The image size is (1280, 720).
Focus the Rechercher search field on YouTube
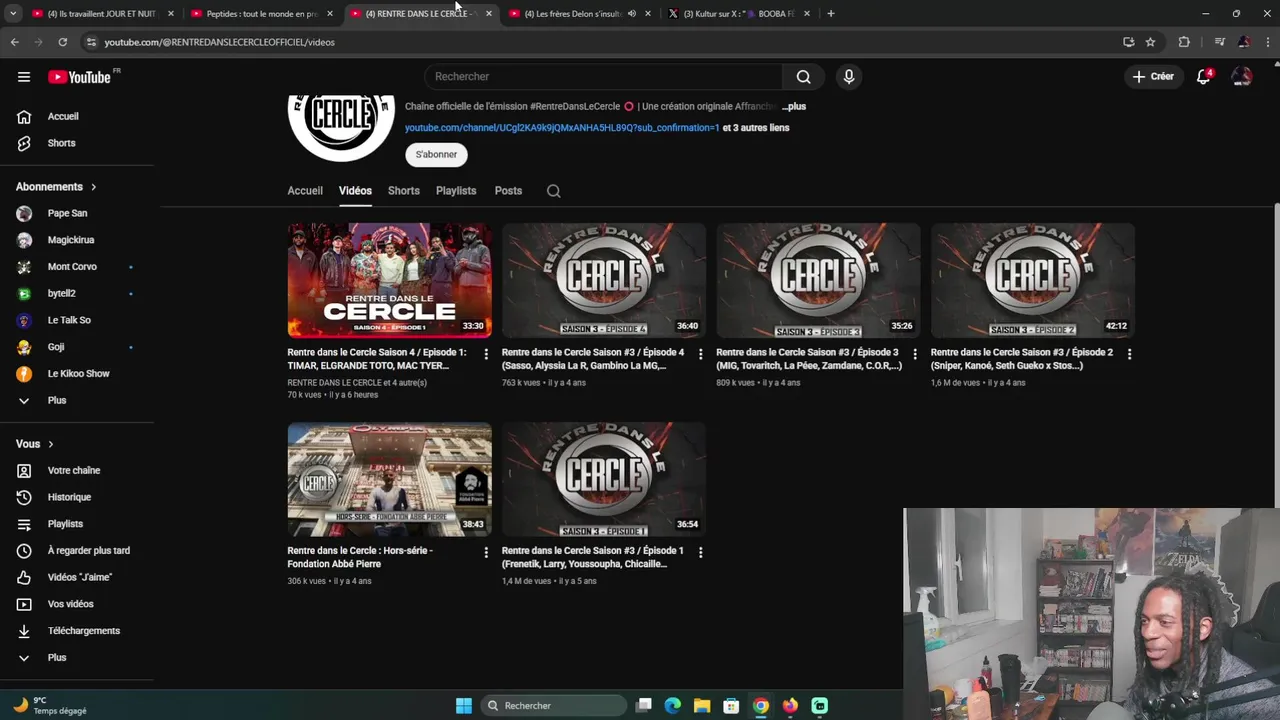(604, 77)
